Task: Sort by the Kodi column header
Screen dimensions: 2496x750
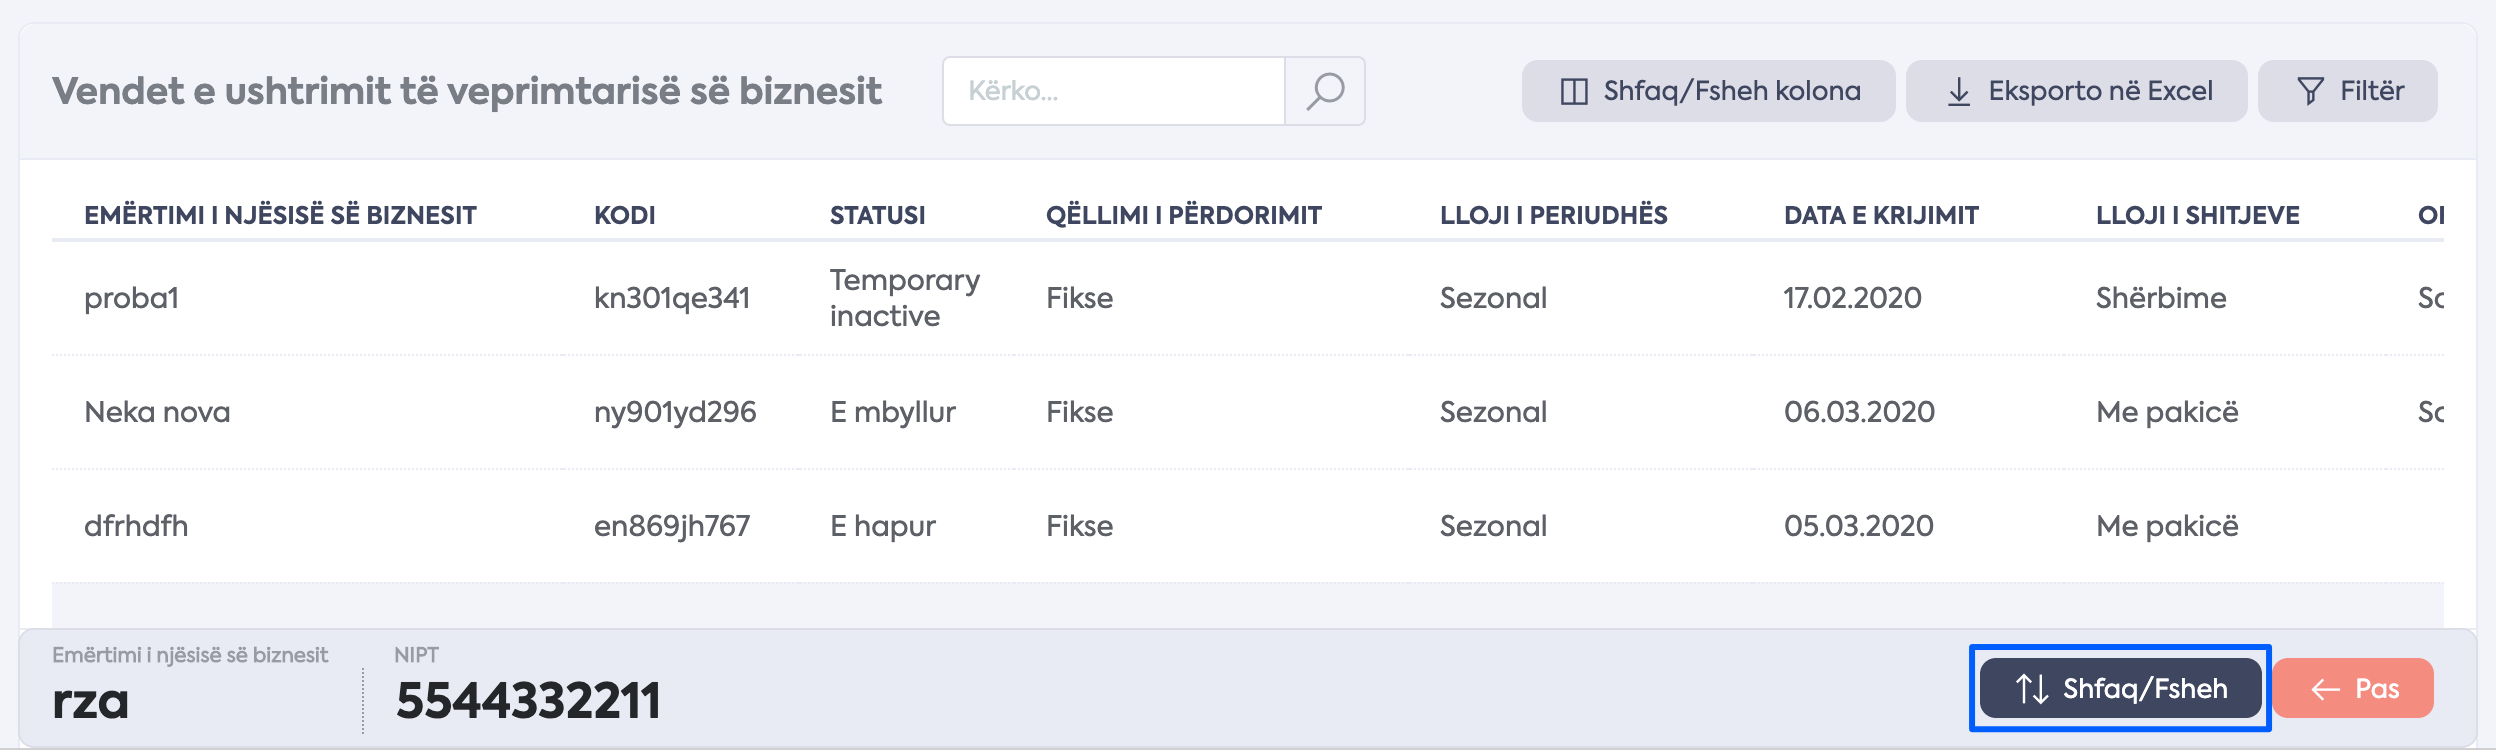Action: [x=625, y=215]
